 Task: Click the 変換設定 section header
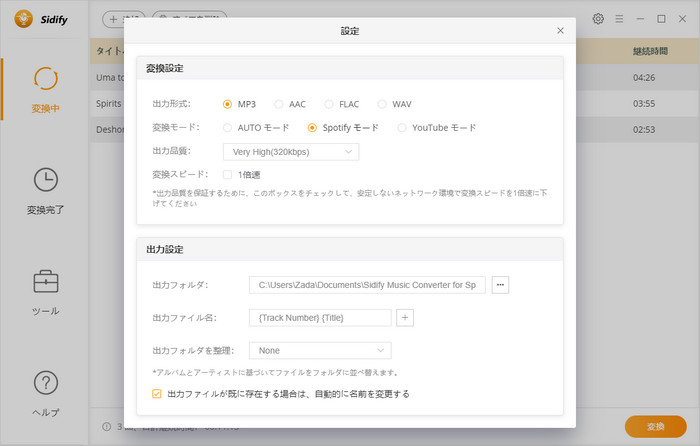(350, 68)
